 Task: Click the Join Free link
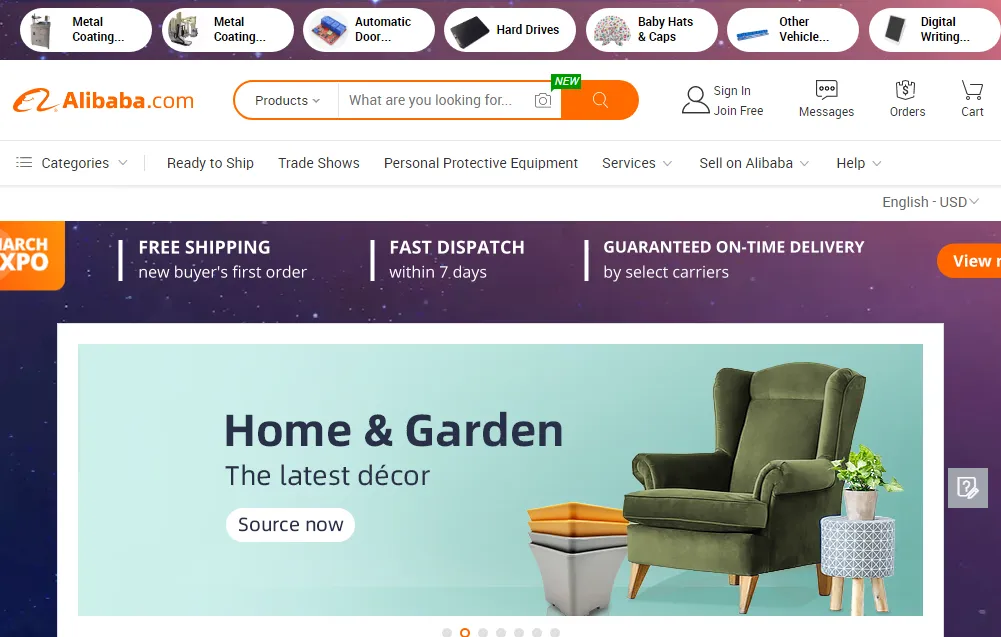[x=738, y=110]
